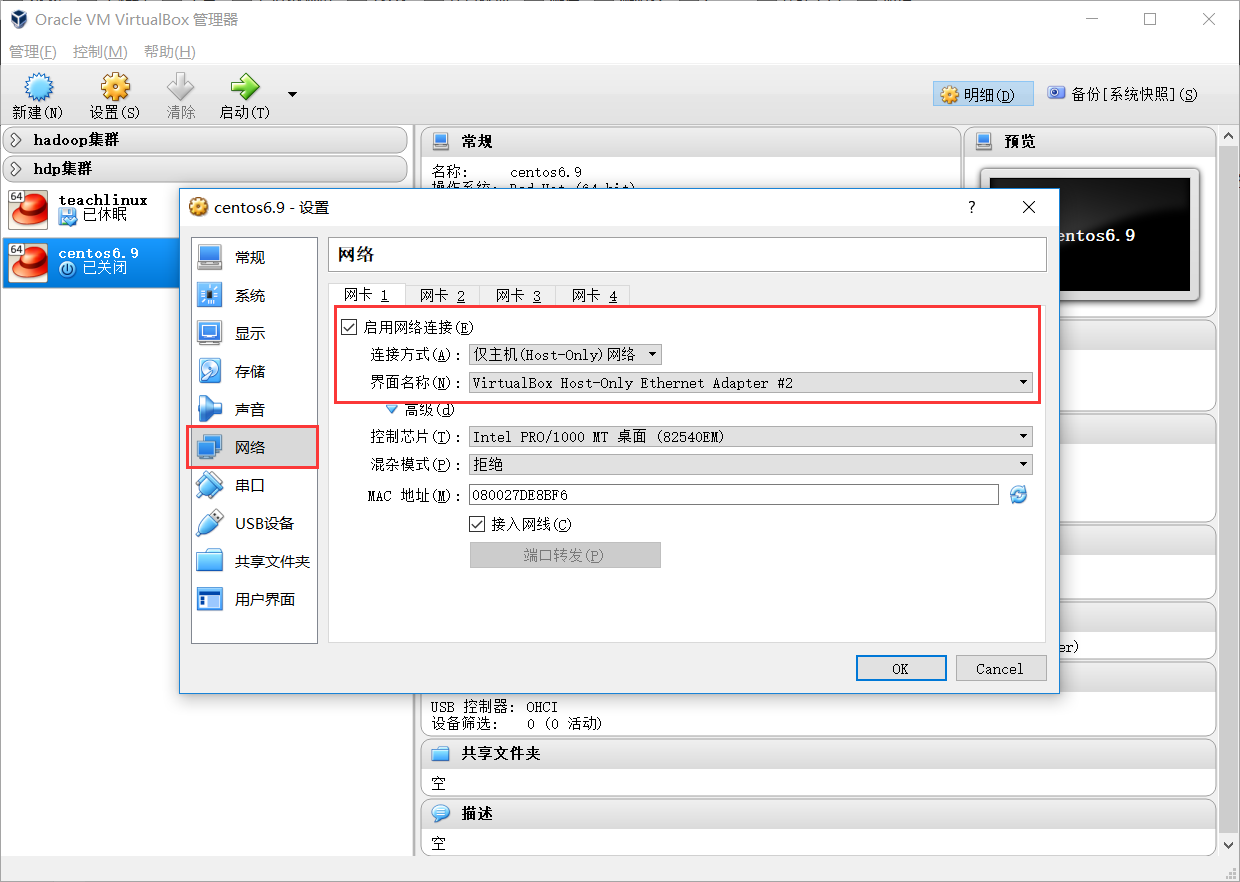Click the VirtualBox title bar icon
The width and height of the screenshot is (1240, 882).
[19, 19]
